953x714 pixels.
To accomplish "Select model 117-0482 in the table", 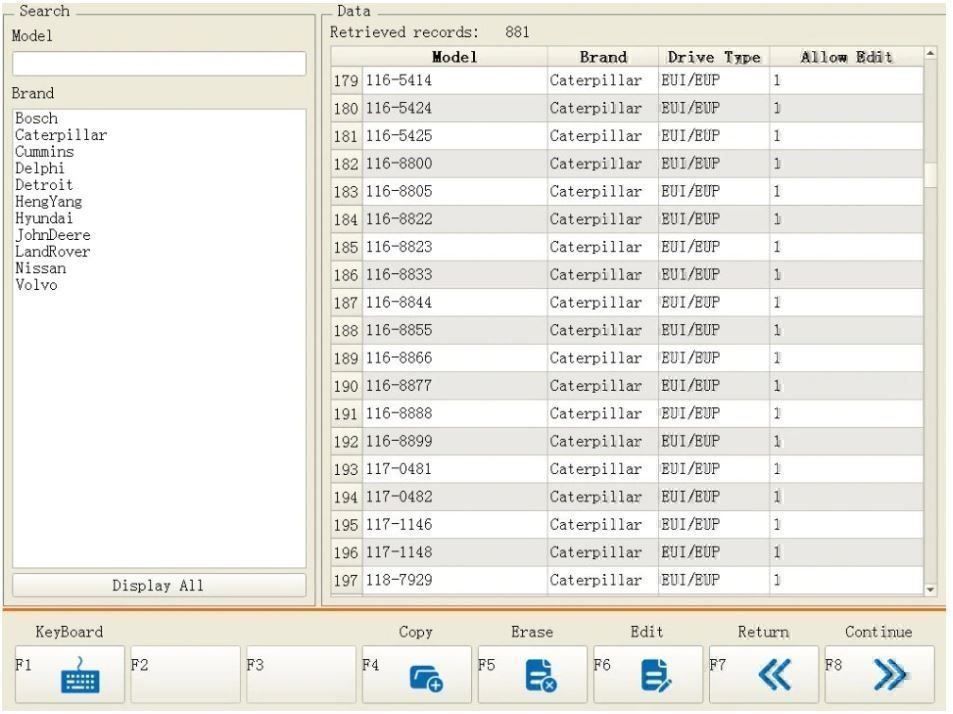I will point(455,496).
